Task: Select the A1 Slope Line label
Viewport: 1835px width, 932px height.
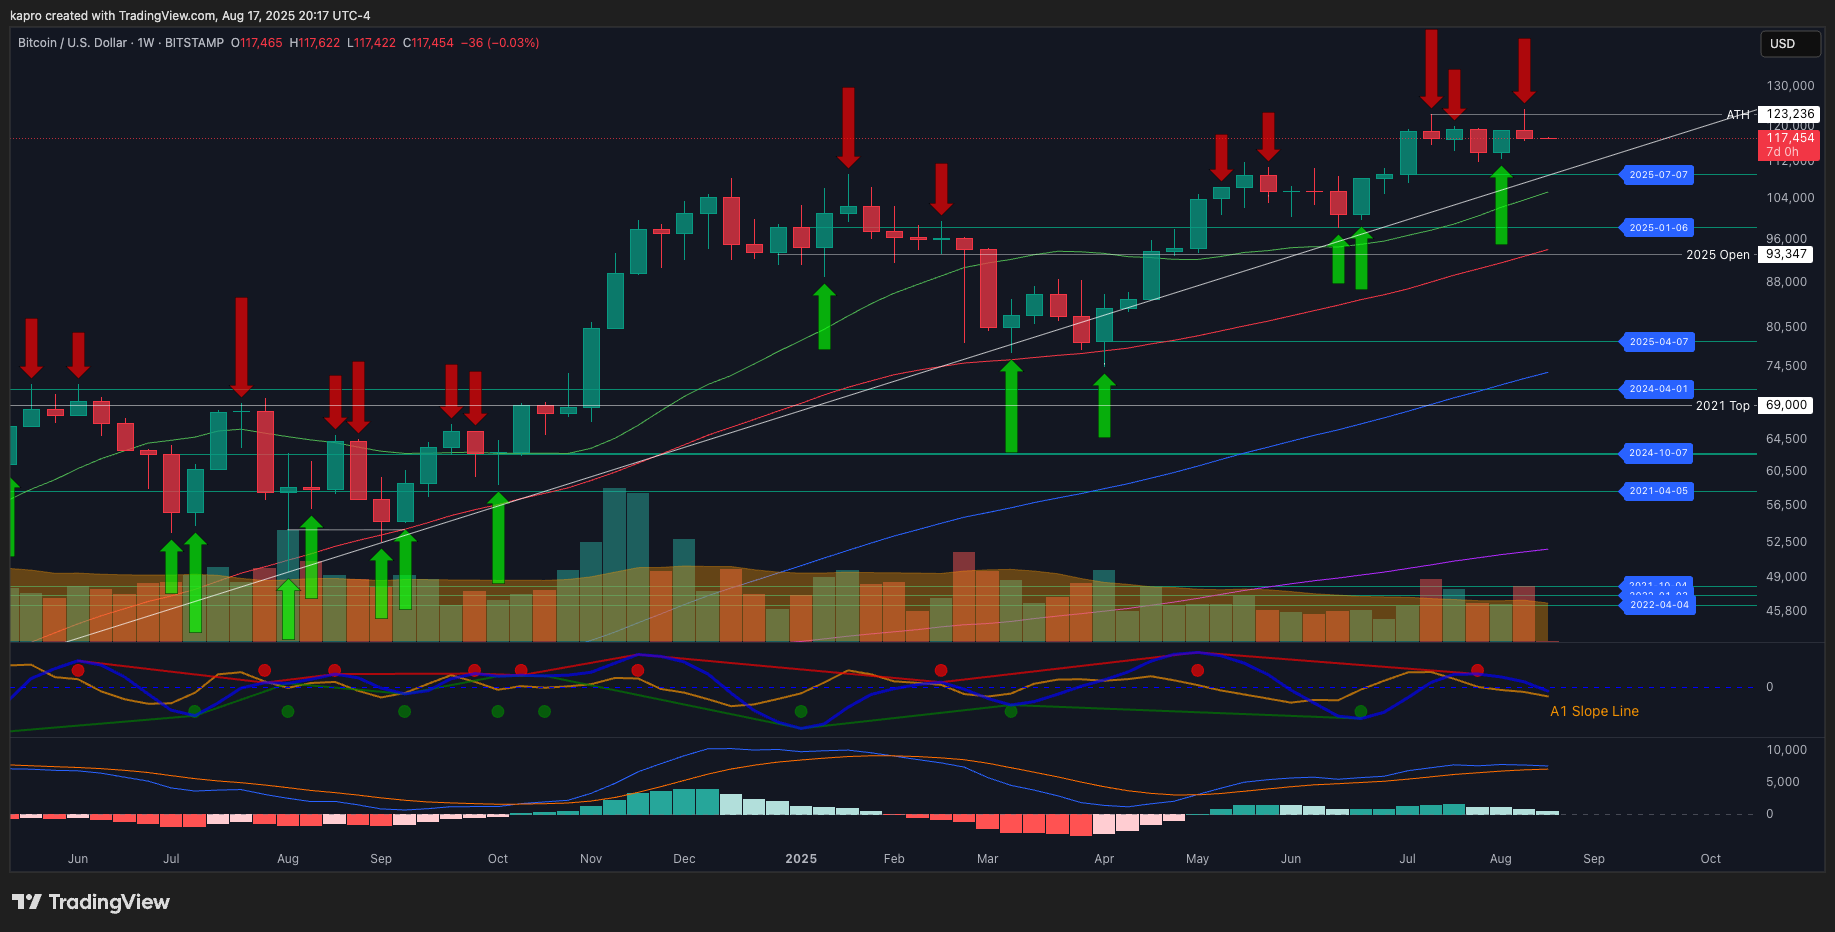Action: point(1594,711)
